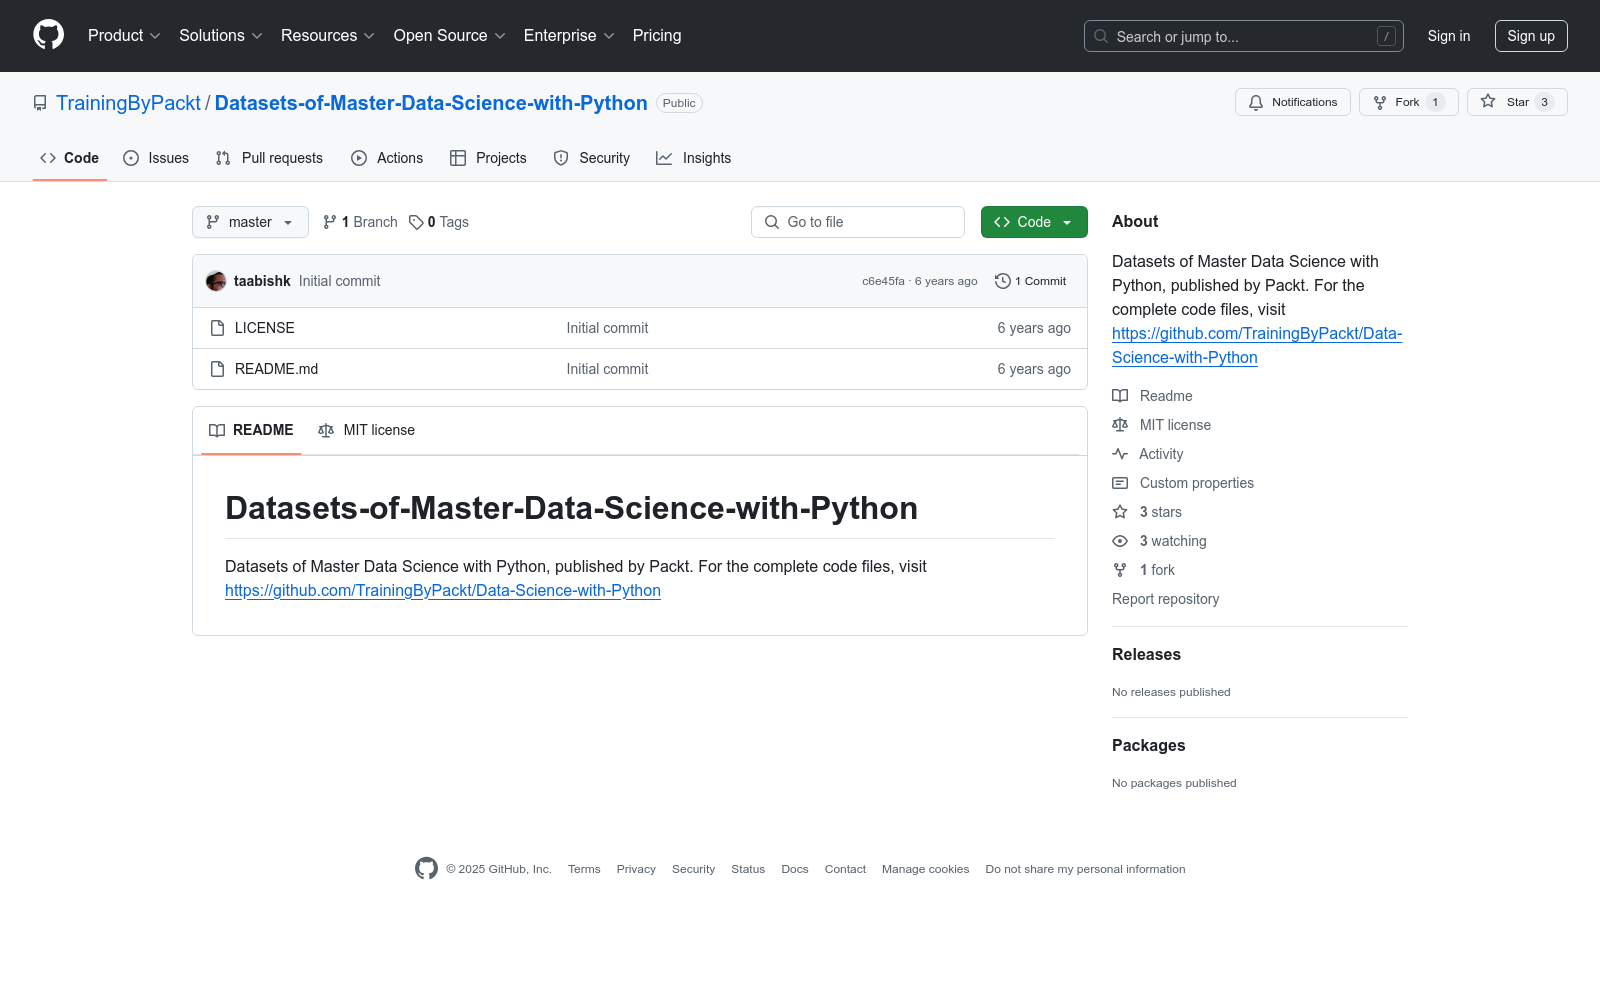Open the Projects tab

click(x=488, y=158)
